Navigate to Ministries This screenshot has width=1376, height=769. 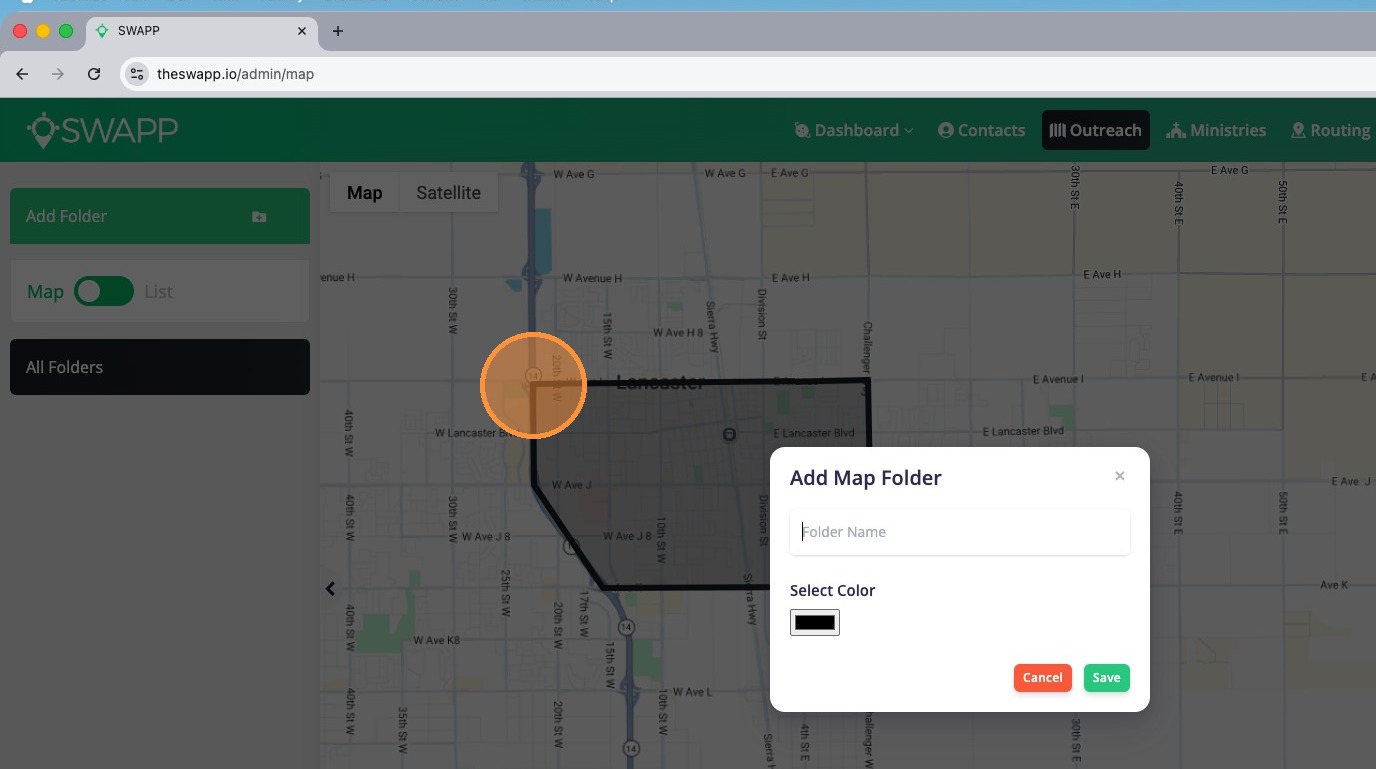coord(1216,130)
